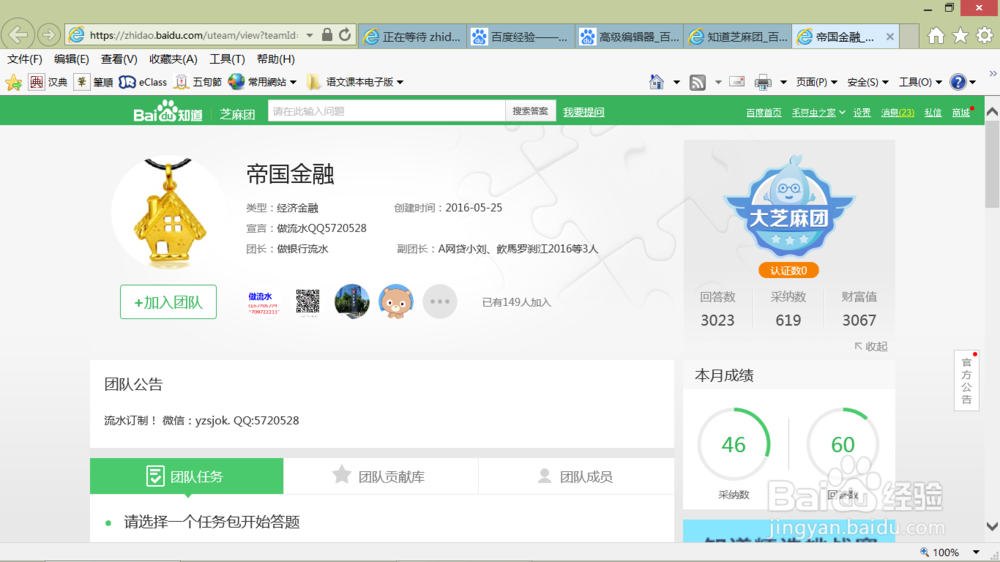Open the 工具(O) dropdown

920,82
